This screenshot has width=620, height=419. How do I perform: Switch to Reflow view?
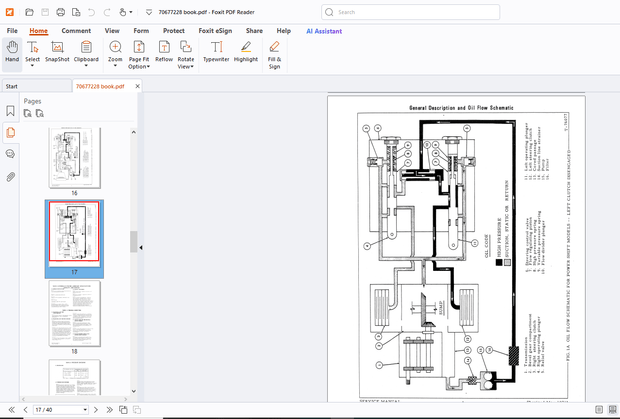tap(164, 51)
